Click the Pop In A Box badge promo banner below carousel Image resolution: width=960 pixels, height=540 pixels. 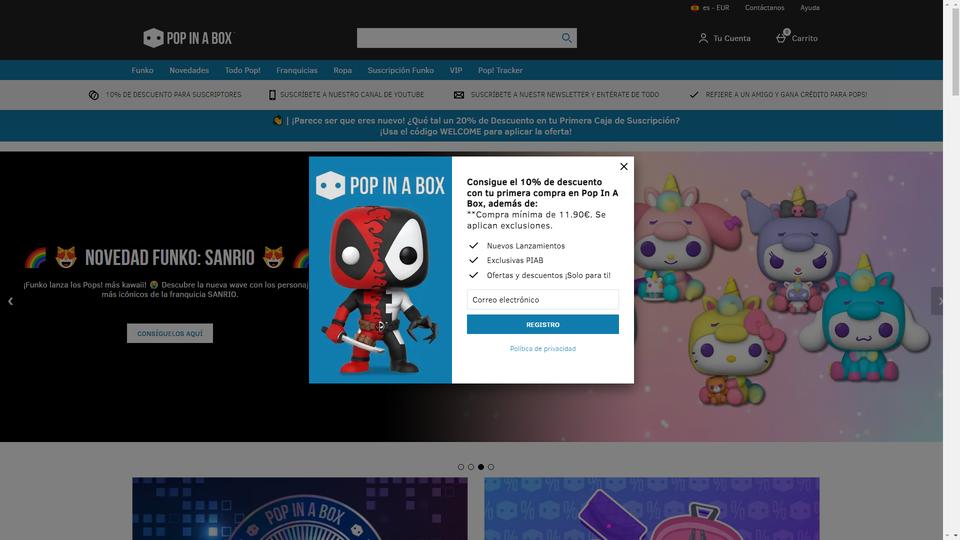pos(300,509)
